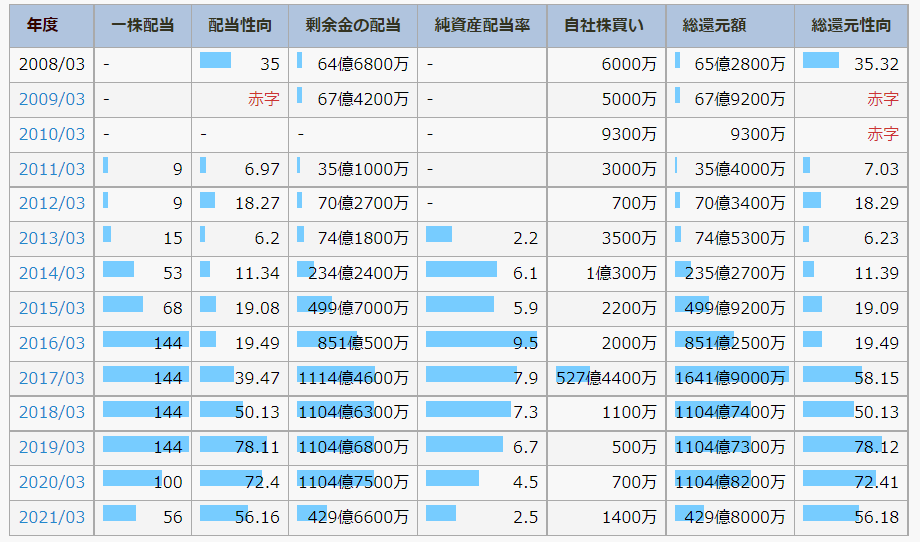The height and width of the screenshot is (542, 920).
Task: Select the 56 dividend per share cell
Action: pyautogui.click(x=143, y=517)
